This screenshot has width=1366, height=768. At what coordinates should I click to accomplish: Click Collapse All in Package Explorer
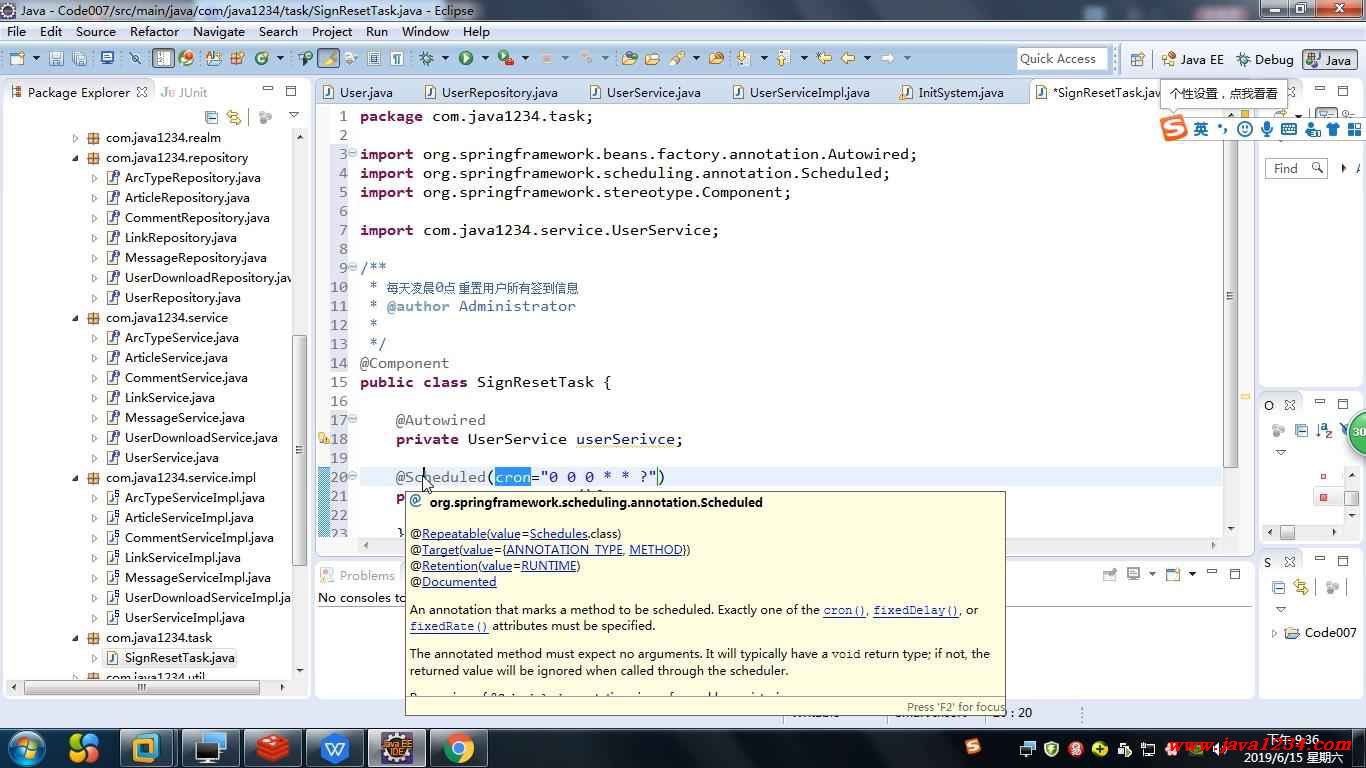tap(211, 117)
